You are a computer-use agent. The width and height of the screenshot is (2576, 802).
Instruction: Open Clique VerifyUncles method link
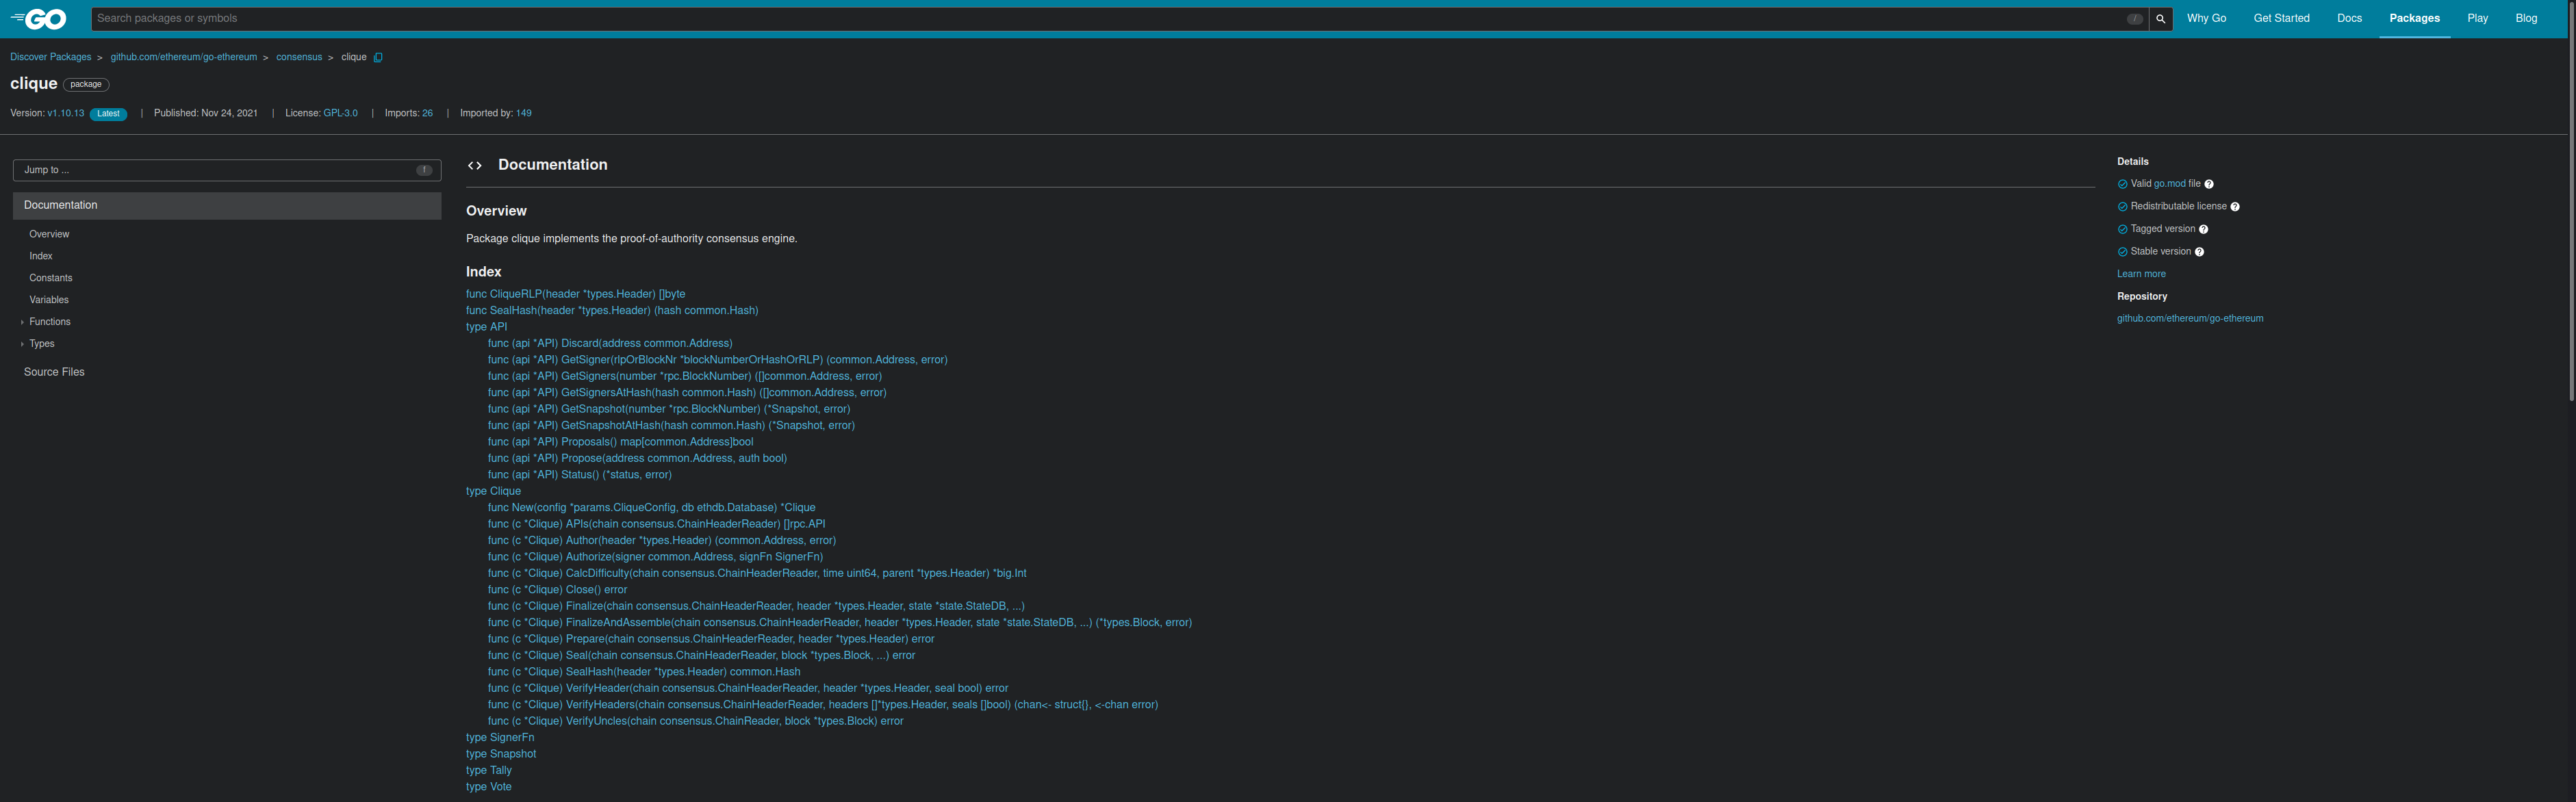[696, 721]
